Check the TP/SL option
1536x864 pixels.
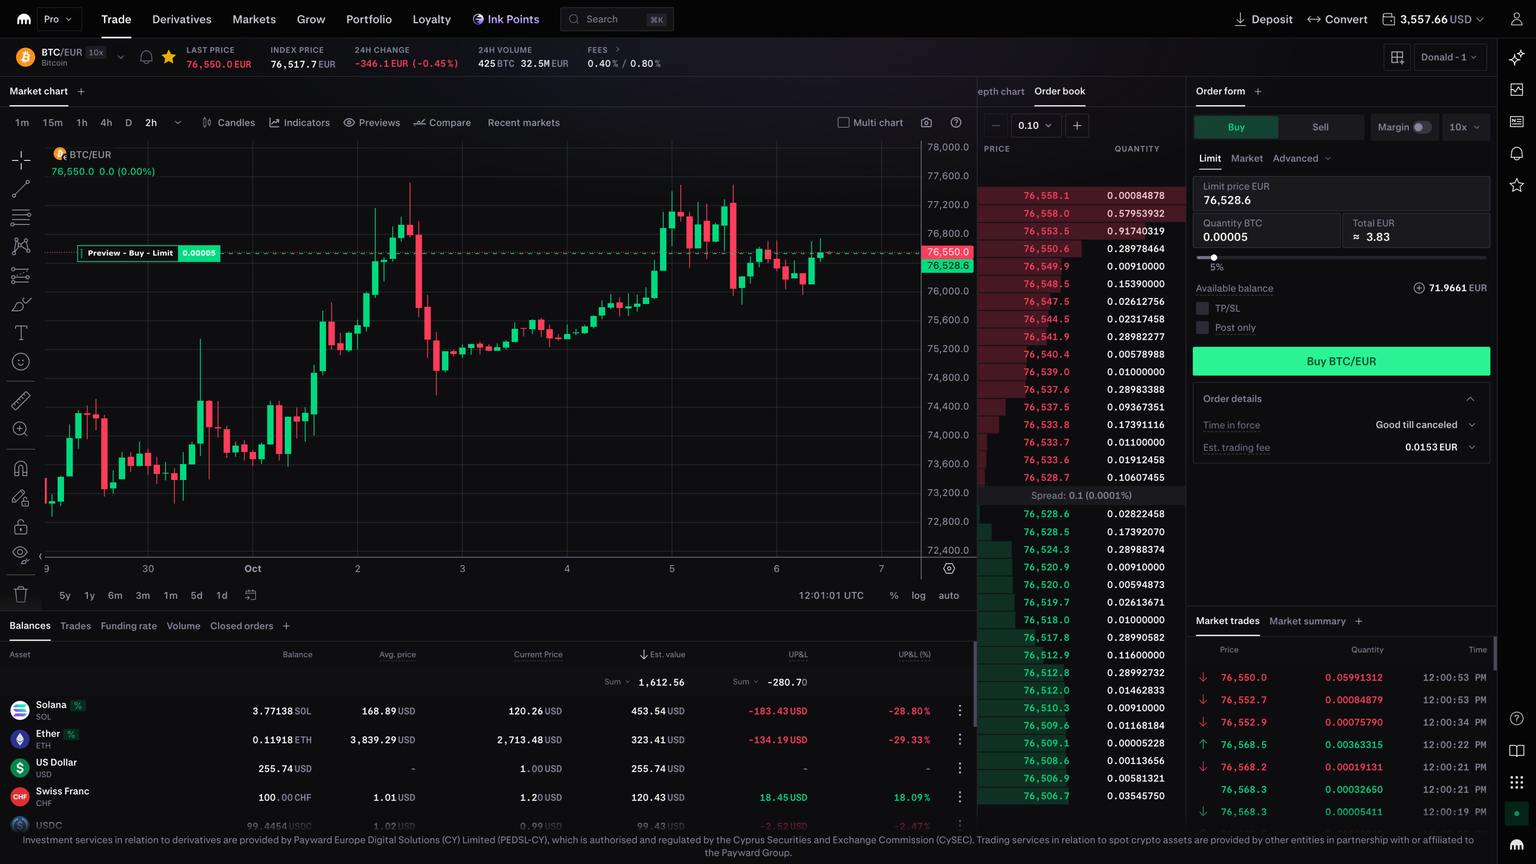coord(1202,308)
